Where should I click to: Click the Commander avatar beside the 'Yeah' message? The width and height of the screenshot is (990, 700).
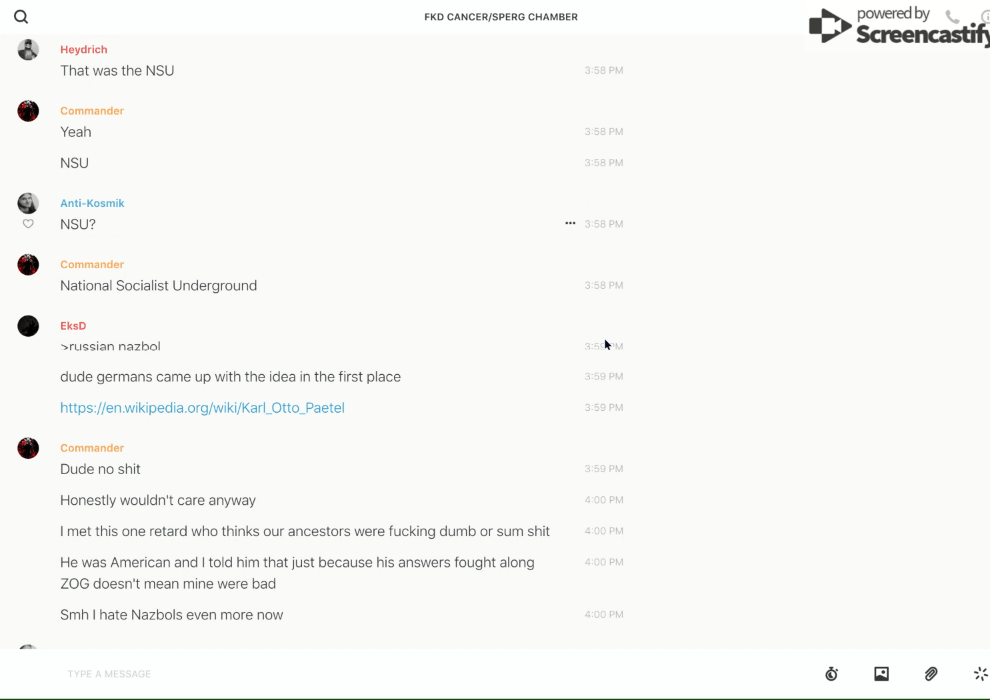[28, 111]
